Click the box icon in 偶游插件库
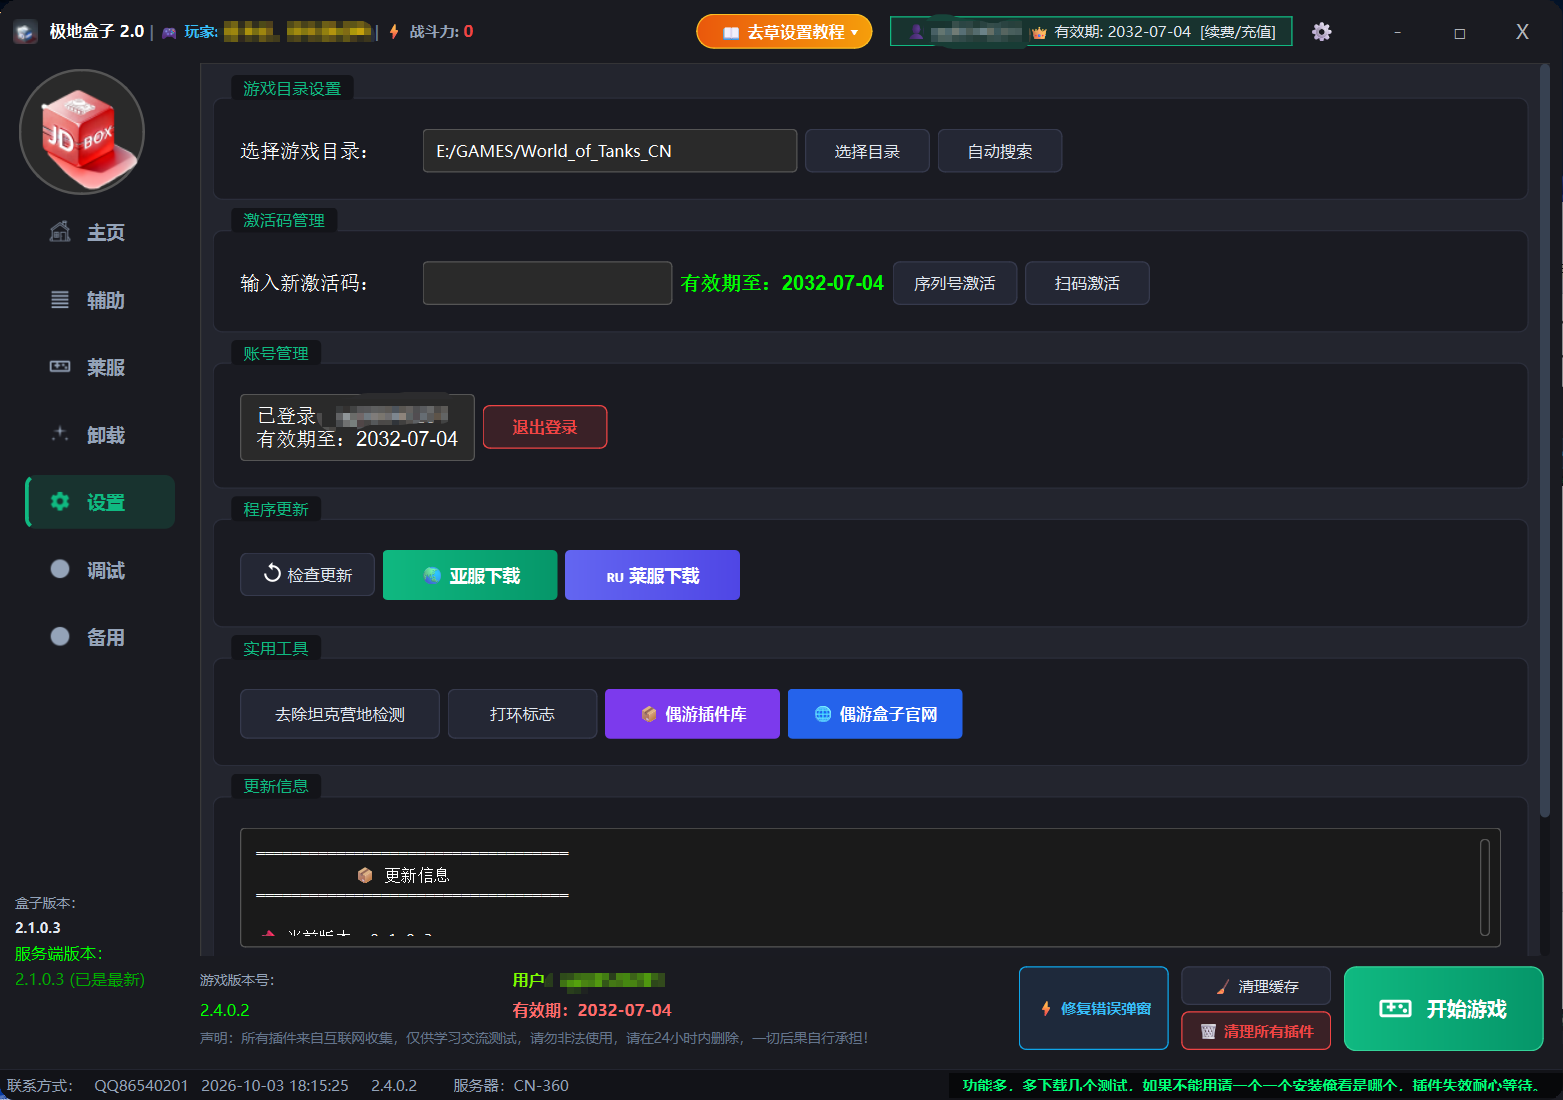The width and height of the screenshot is (1563, 1100). click(x=649, y=714)
